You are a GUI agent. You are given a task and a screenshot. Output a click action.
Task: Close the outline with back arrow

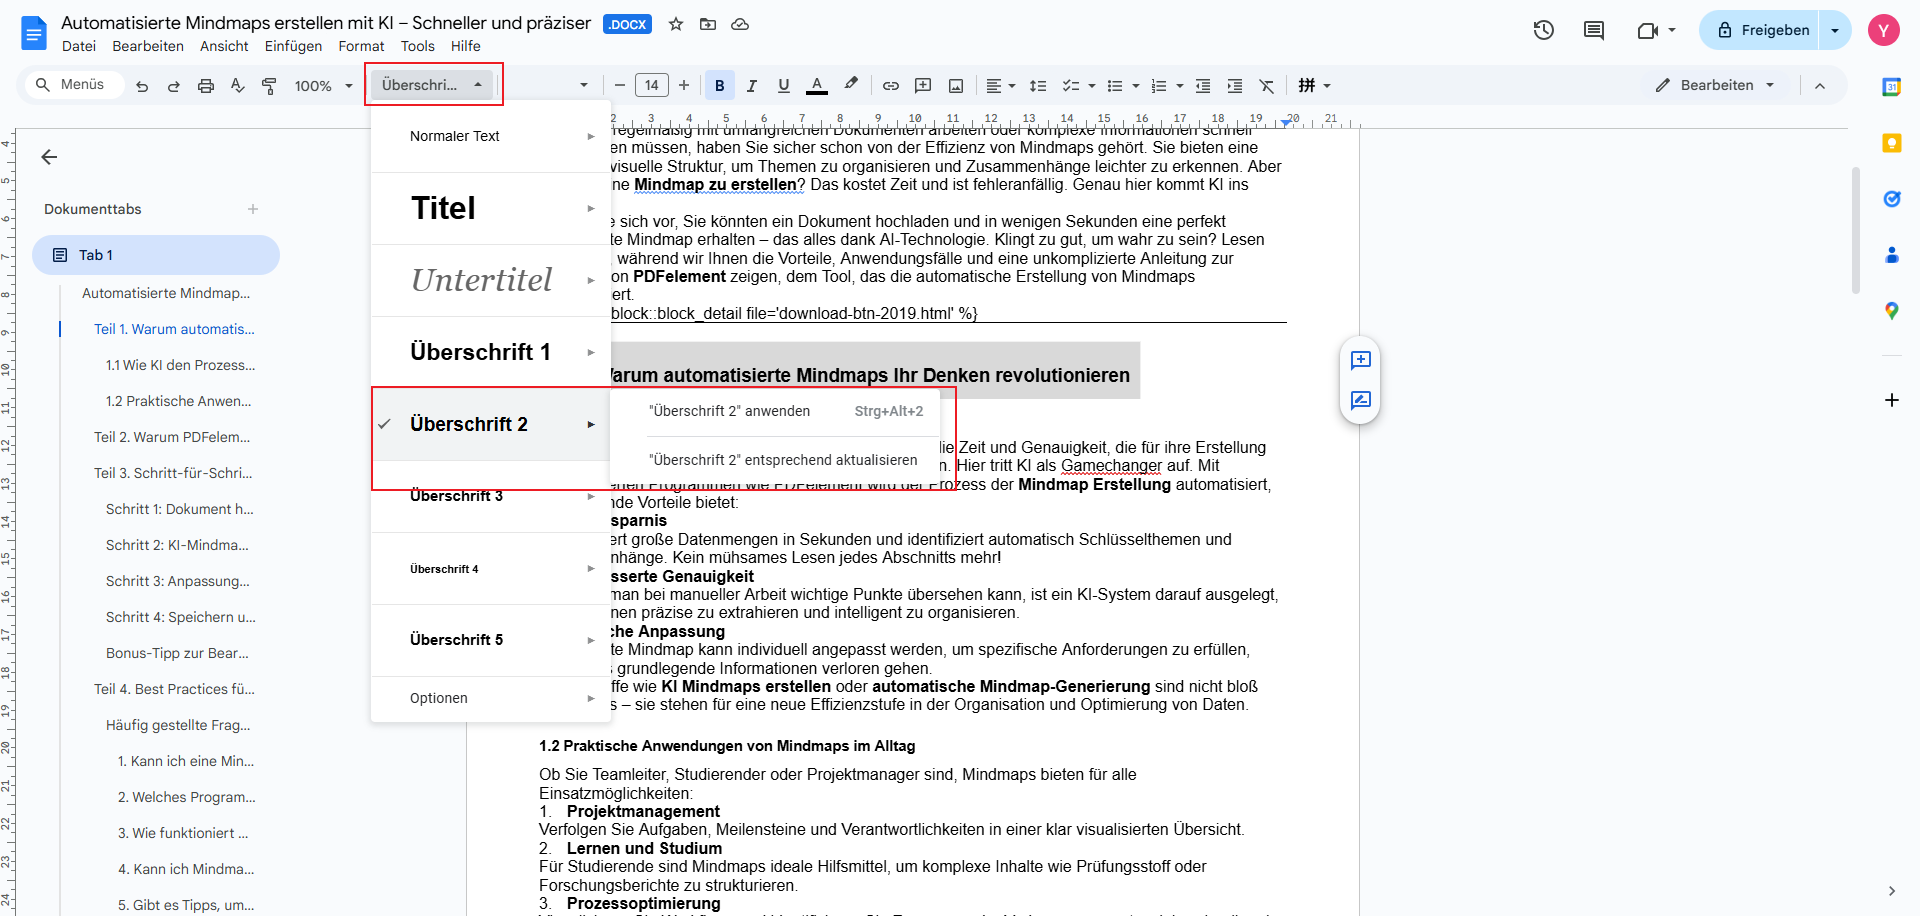(49, 157)
